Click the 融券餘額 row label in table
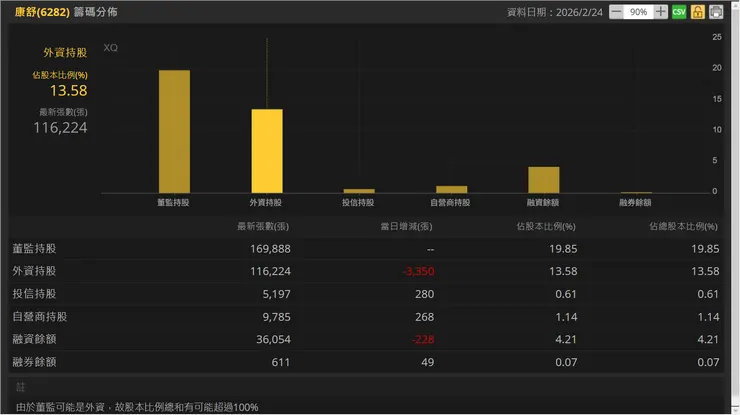The width and height of the screenshot is (740, 415). coord(34,362)
